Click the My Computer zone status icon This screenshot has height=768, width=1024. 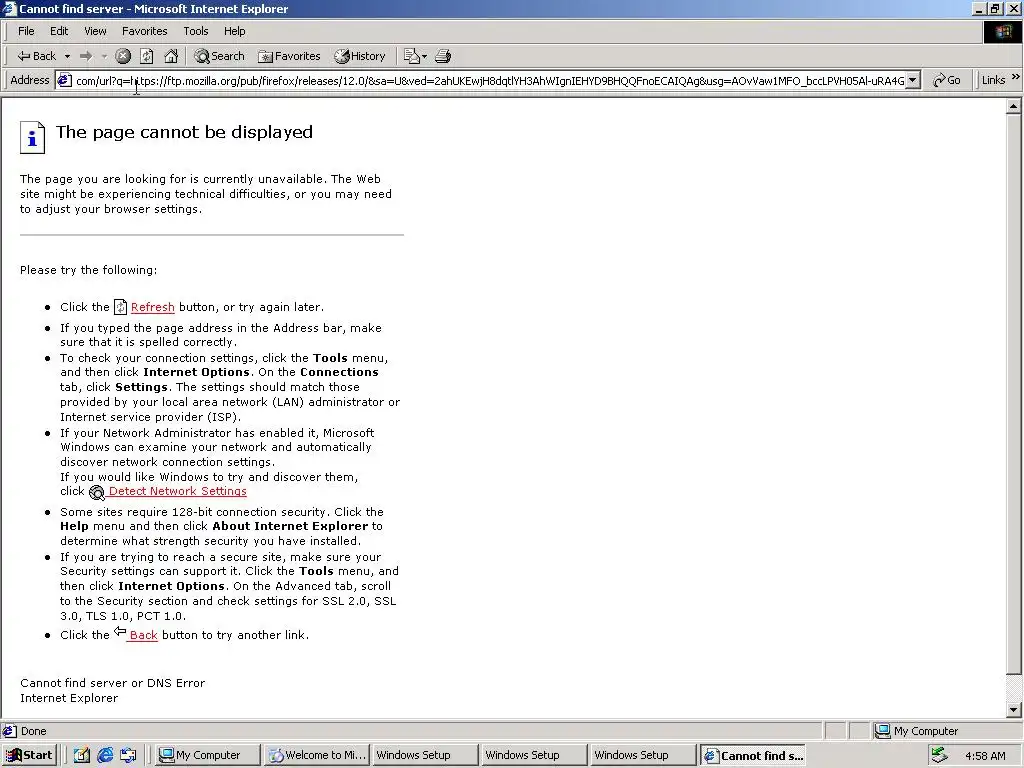click(882, 731)
